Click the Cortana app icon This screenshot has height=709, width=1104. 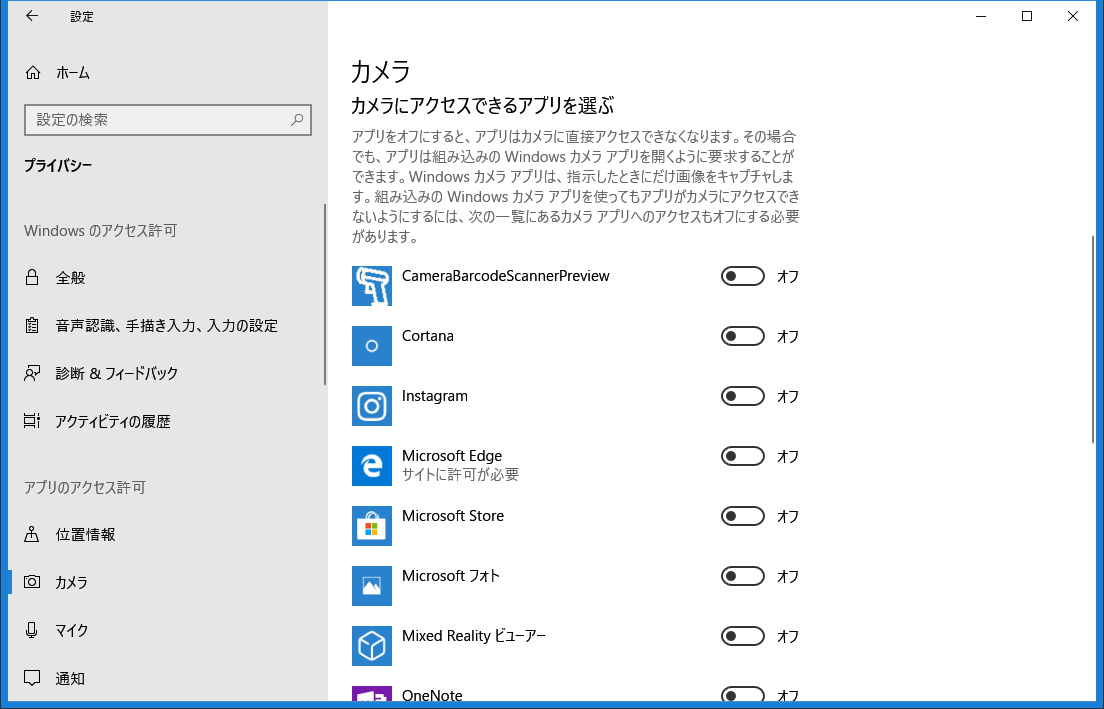[372, 346]
